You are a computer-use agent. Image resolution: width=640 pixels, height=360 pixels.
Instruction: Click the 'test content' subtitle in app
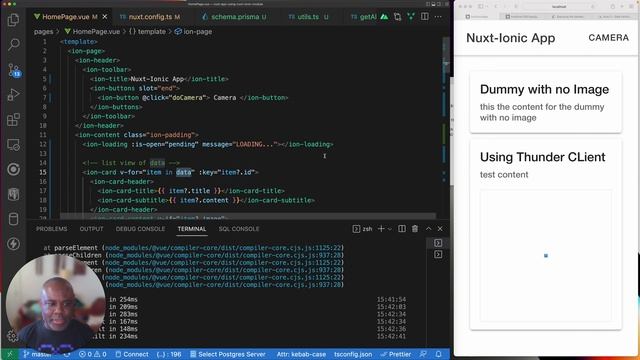tap(504, 175)
